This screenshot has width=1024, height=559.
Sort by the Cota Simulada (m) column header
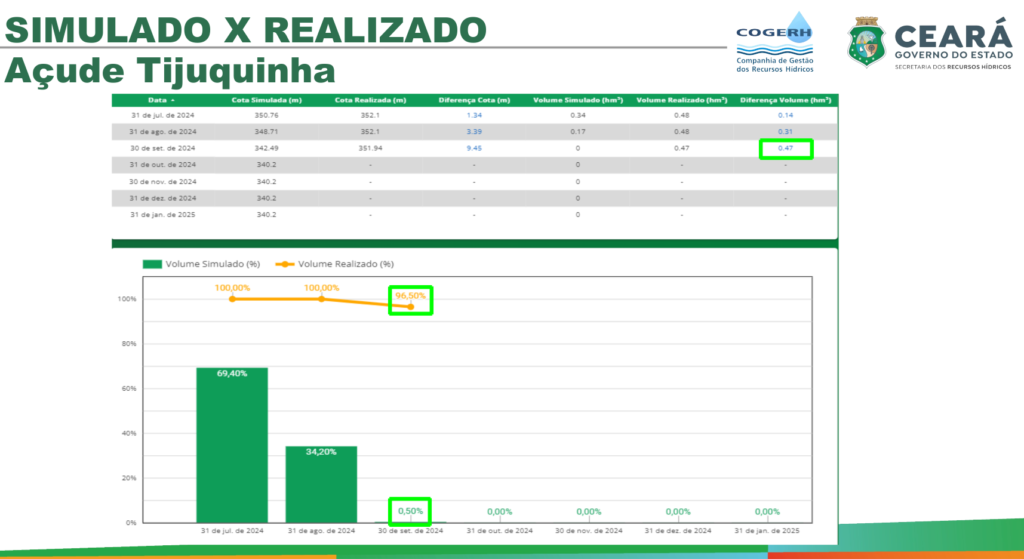[266, 100]
